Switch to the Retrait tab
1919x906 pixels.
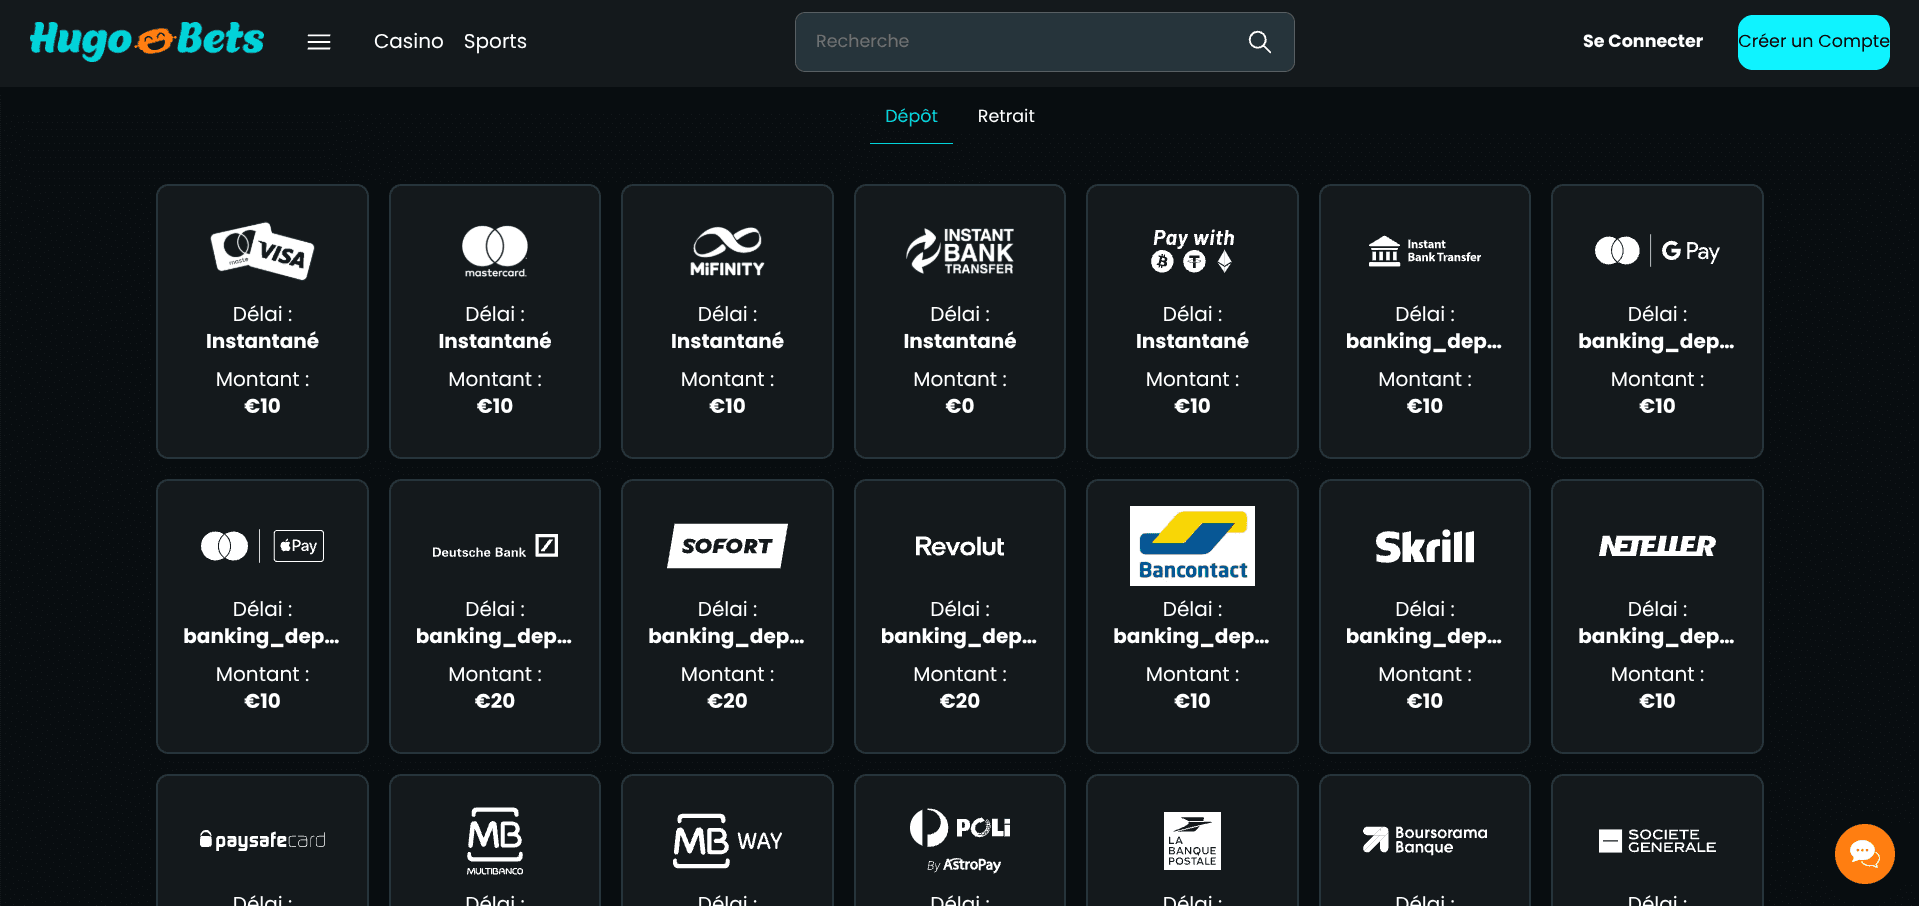pos(1006,116)
